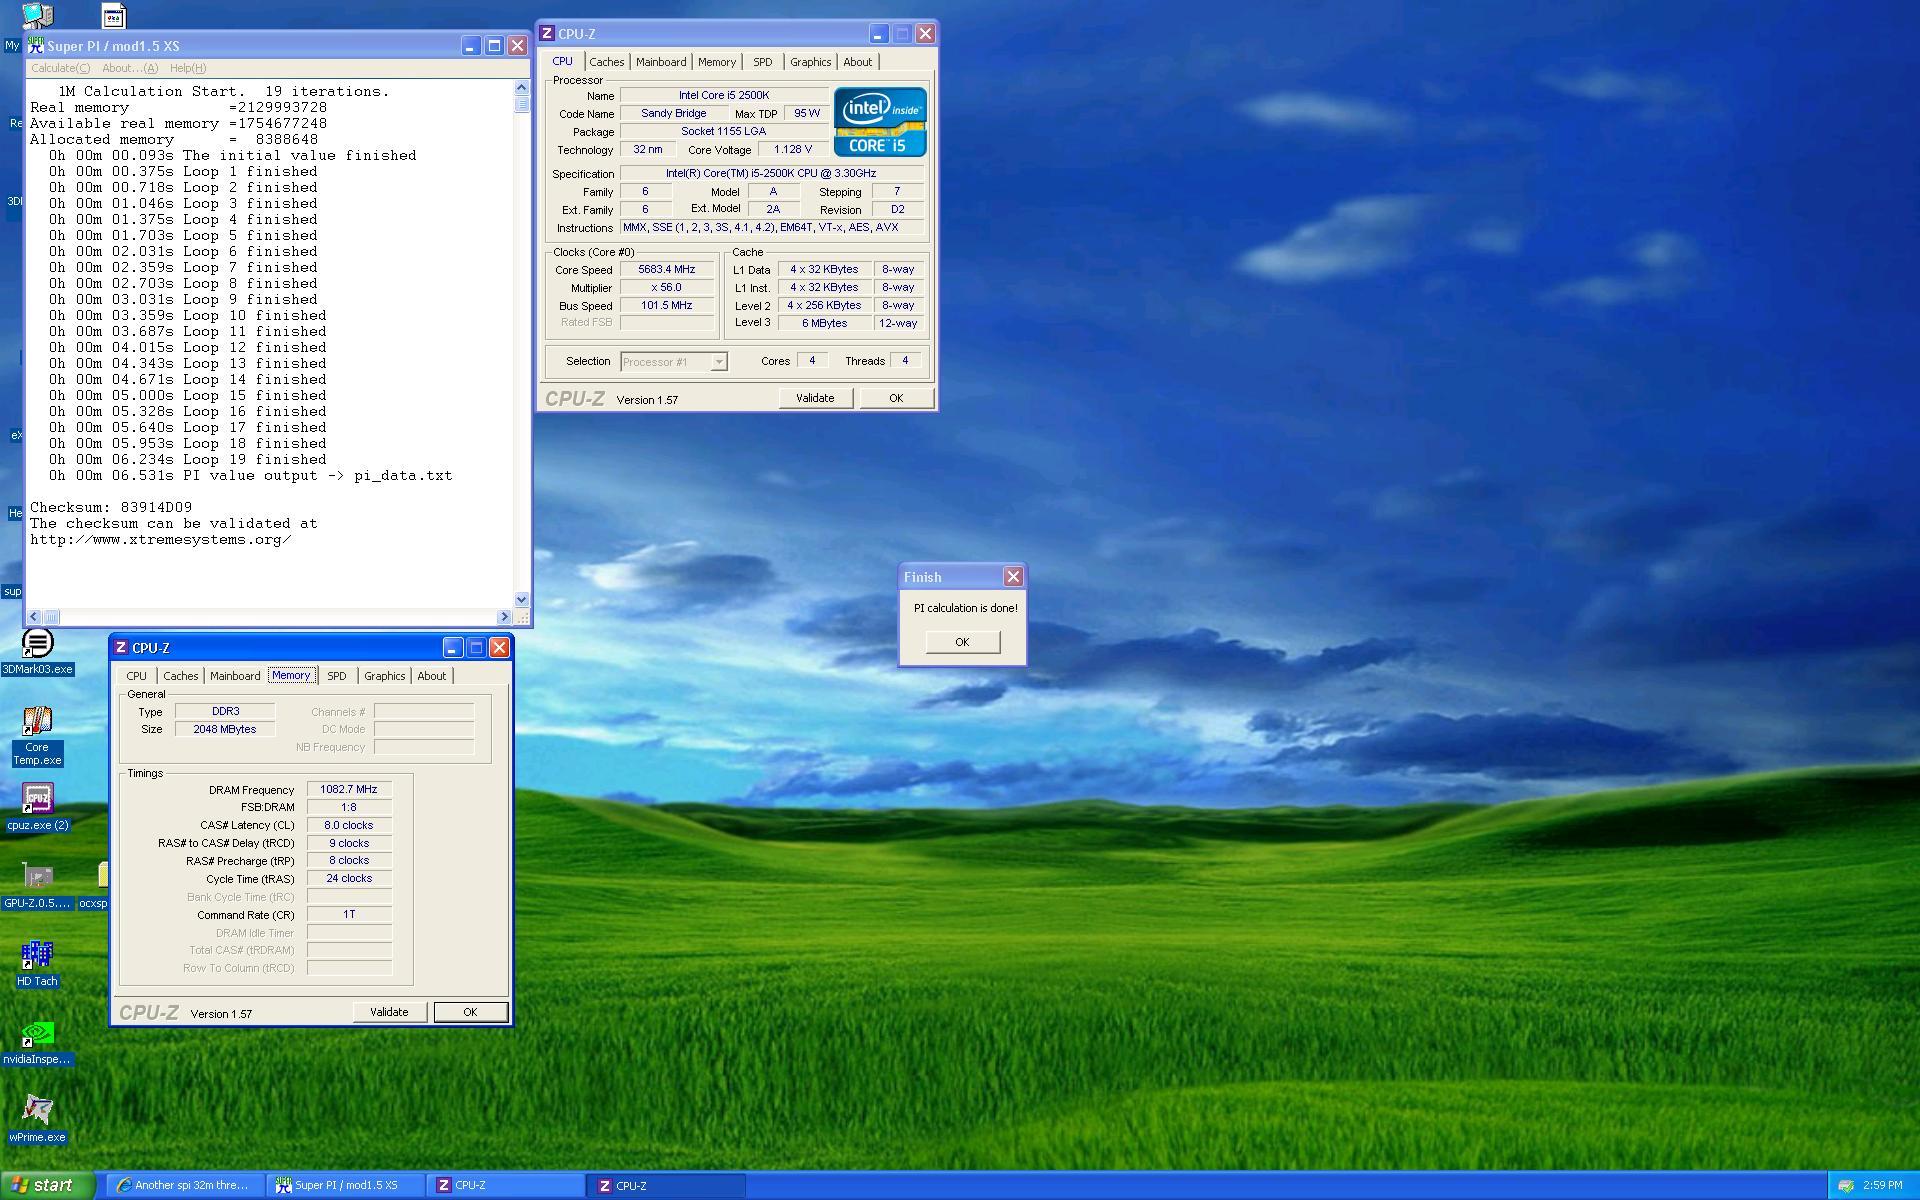Select Caches tab in the Memory CPU-Z window
Viewport: 1920px width, 1200px height.
[x=181, y=676]
